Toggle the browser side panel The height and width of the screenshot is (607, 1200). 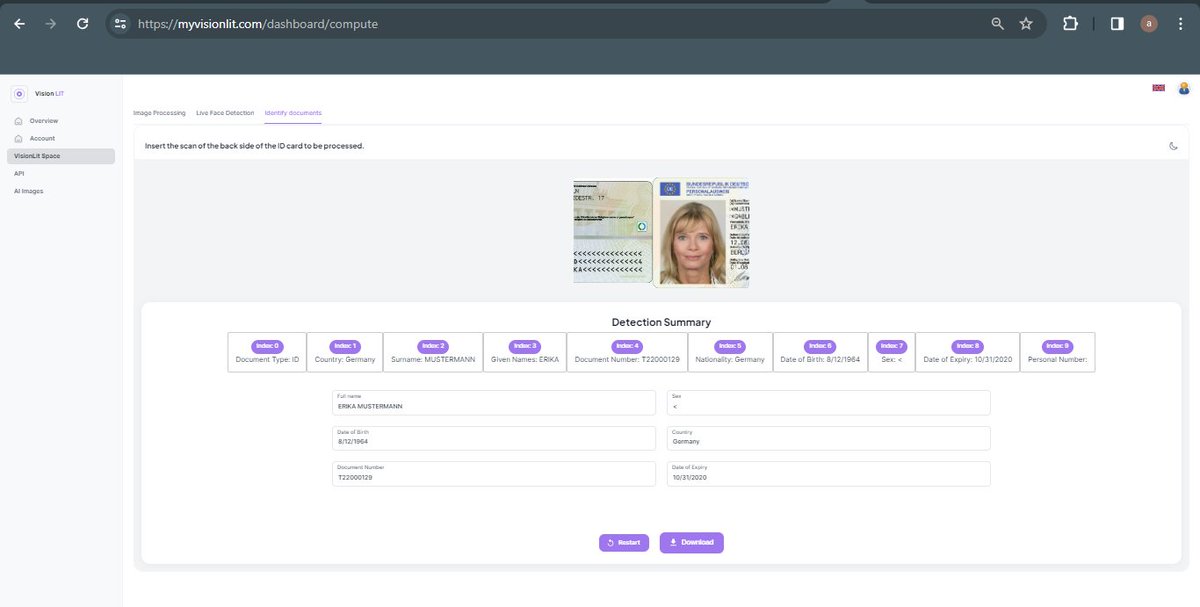point(1117,23)
